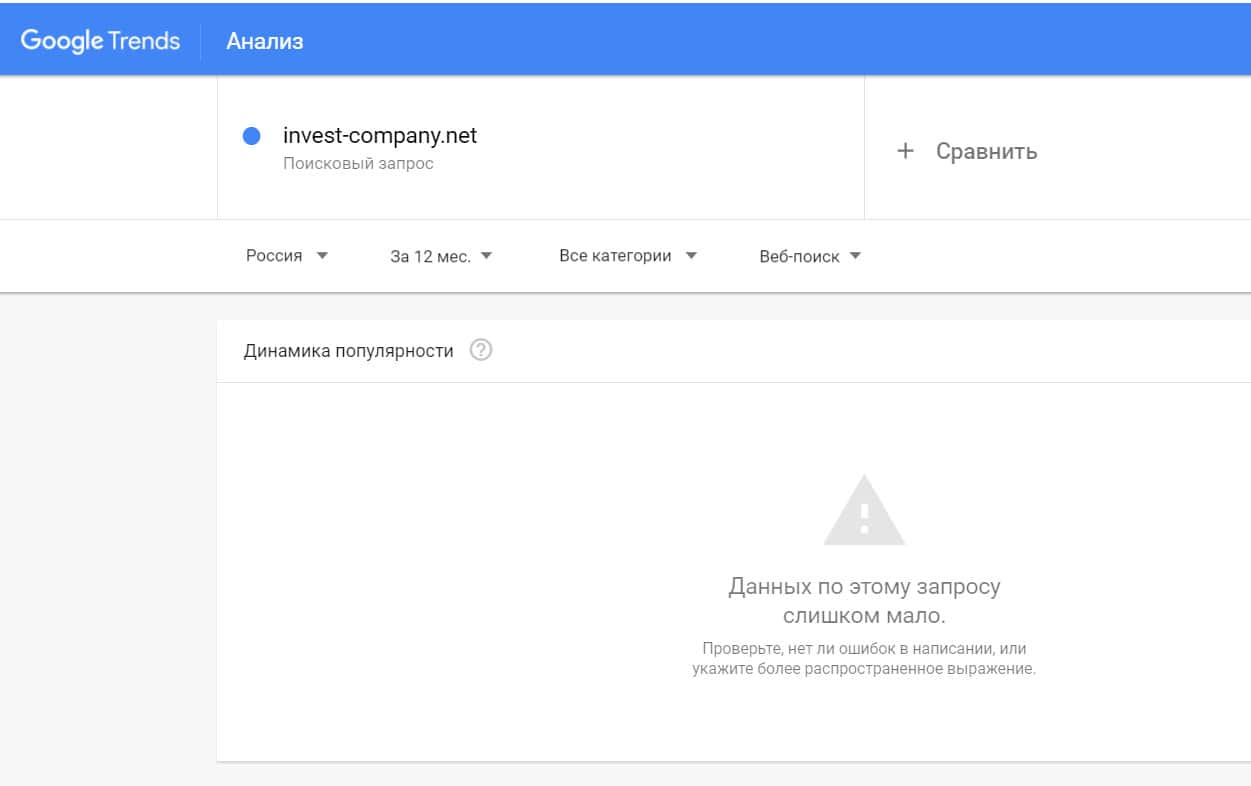The image size is (1251, 786).
Task: Click the plus icon next to Сравнить
Action: 905,151
